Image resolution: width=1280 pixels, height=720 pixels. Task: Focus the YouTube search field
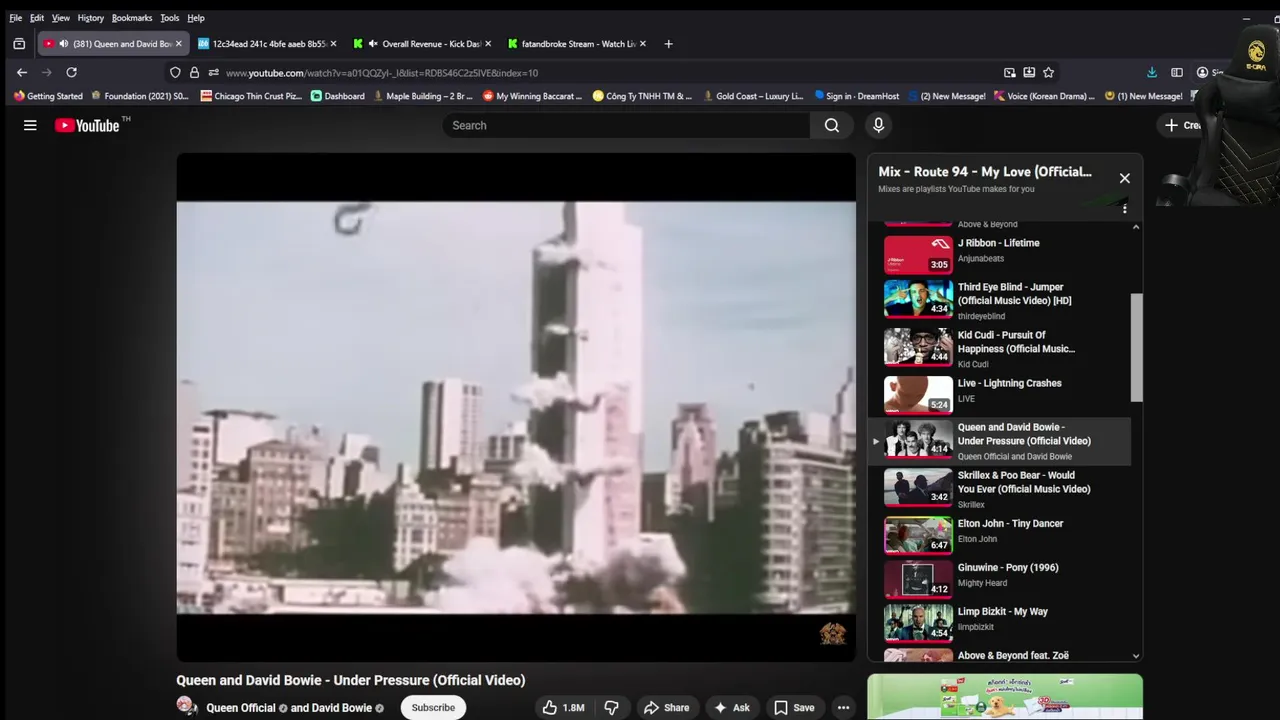[626, 125]
